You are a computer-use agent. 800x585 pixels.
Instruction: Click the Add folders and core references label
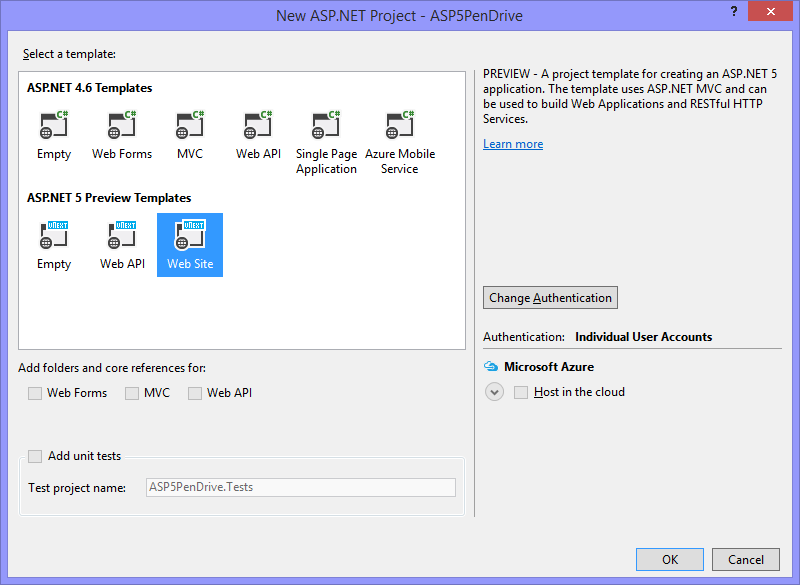[112, 368]
